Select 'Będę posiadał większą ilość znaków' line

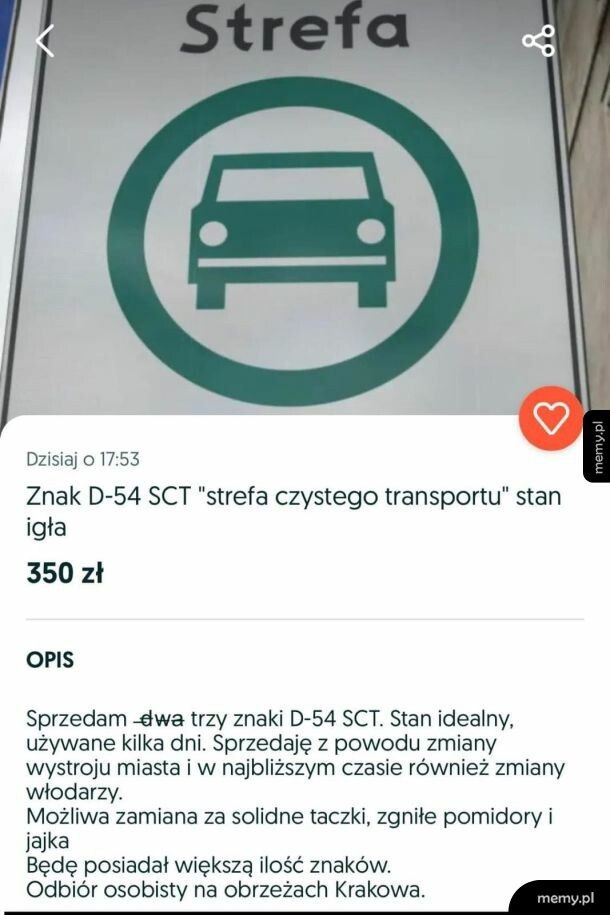point(208,865)
